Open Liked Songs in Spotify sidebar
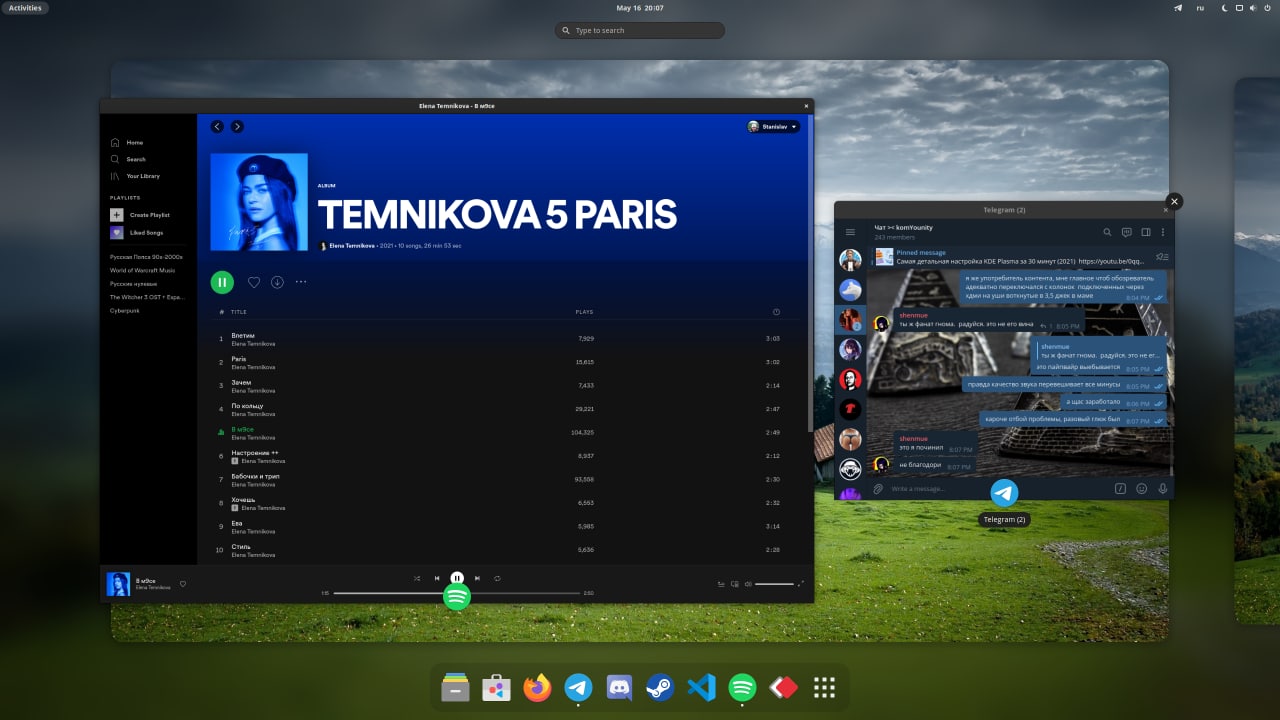 pos(137,232)
